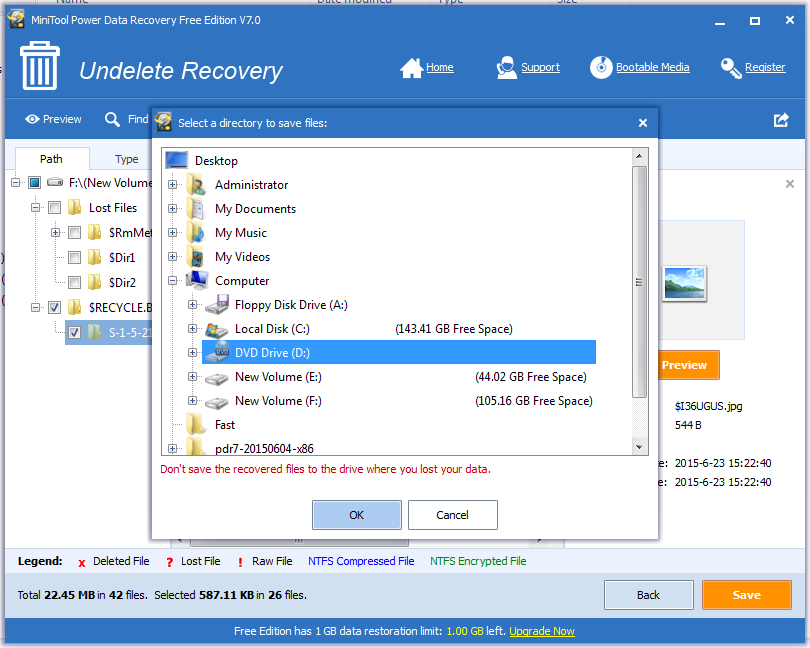Collapse the Lost Files tree node
Image resolution: width=810 pixels, height=648 pixels.
coord(35,208)
